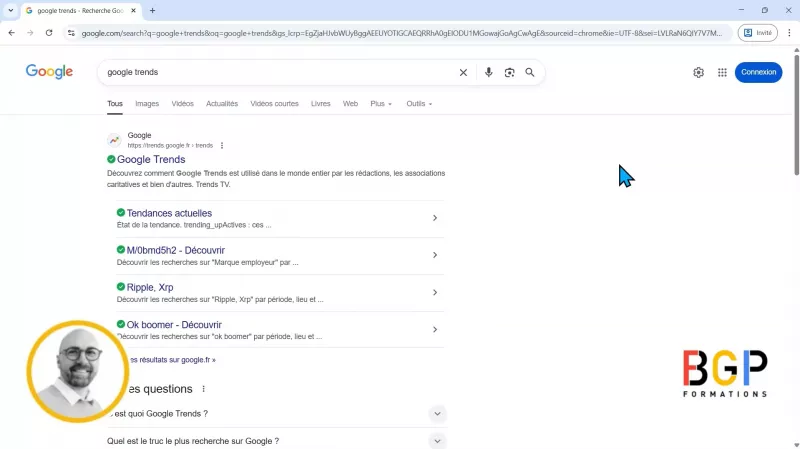800x449 pixels.
Task: Switch to the Web tab
Action: (x=350, y=104)
